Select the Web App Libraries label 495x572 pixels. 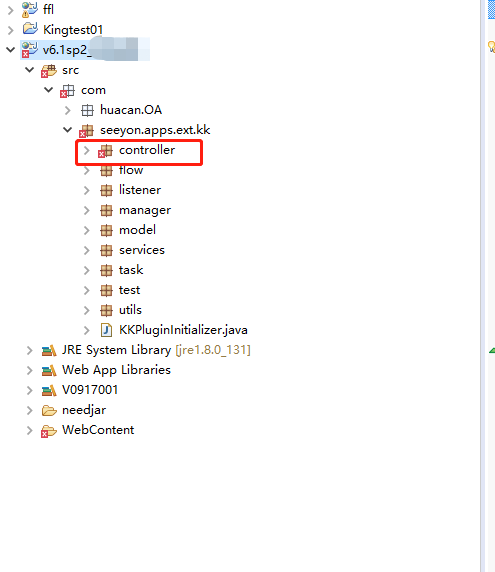(x=116, y=370)
